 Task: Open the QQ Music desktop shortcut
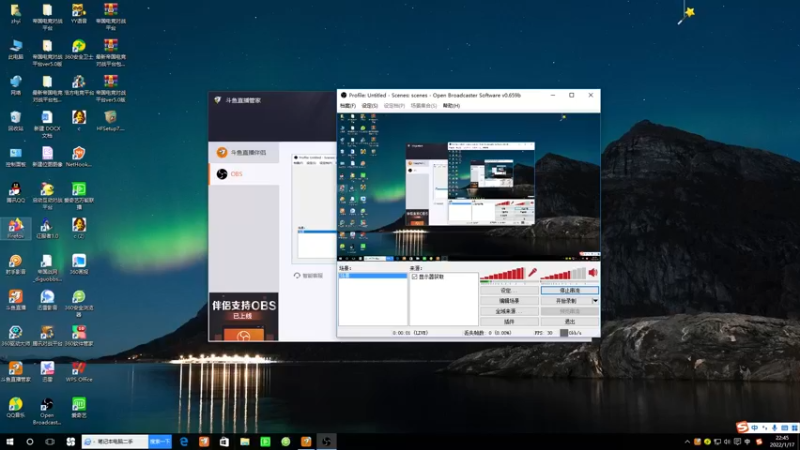point(16,408)
